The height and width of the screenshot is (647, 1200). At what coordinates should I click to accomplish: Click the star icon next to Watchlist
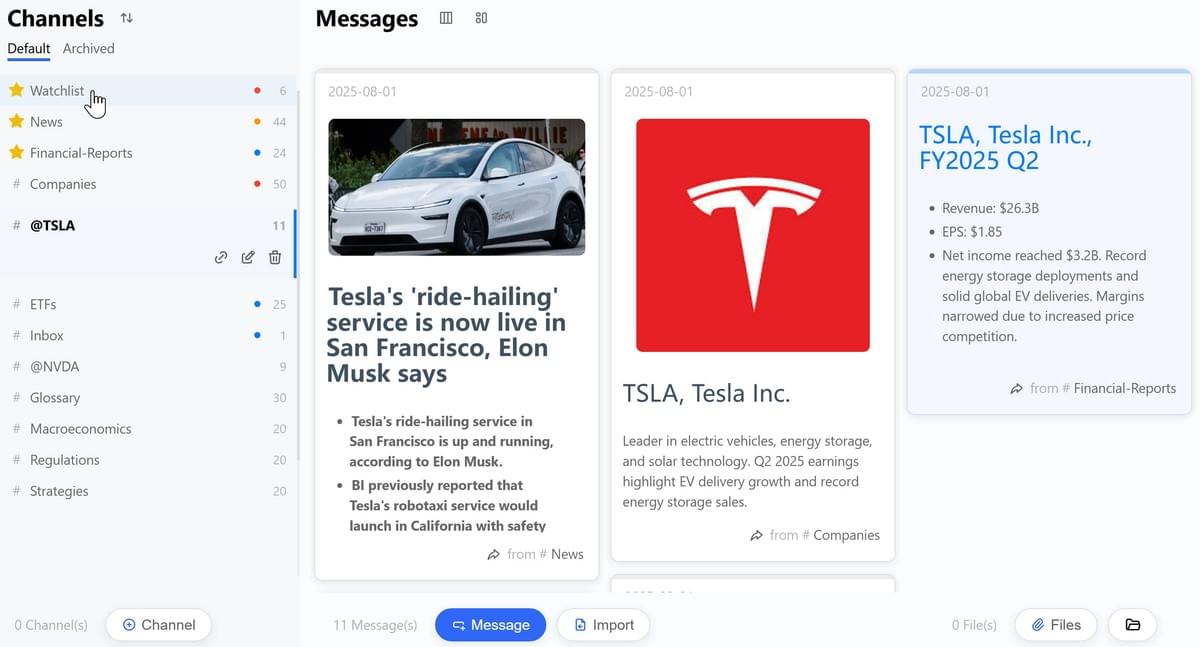(16, 90)
